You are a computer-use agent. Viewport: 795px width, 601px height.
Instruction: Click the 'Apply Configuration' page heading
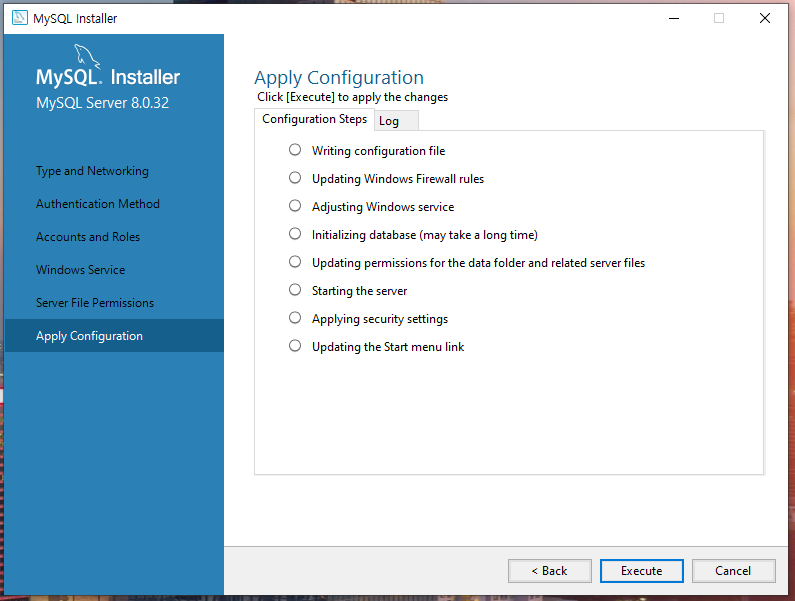[x=339, y=78]
